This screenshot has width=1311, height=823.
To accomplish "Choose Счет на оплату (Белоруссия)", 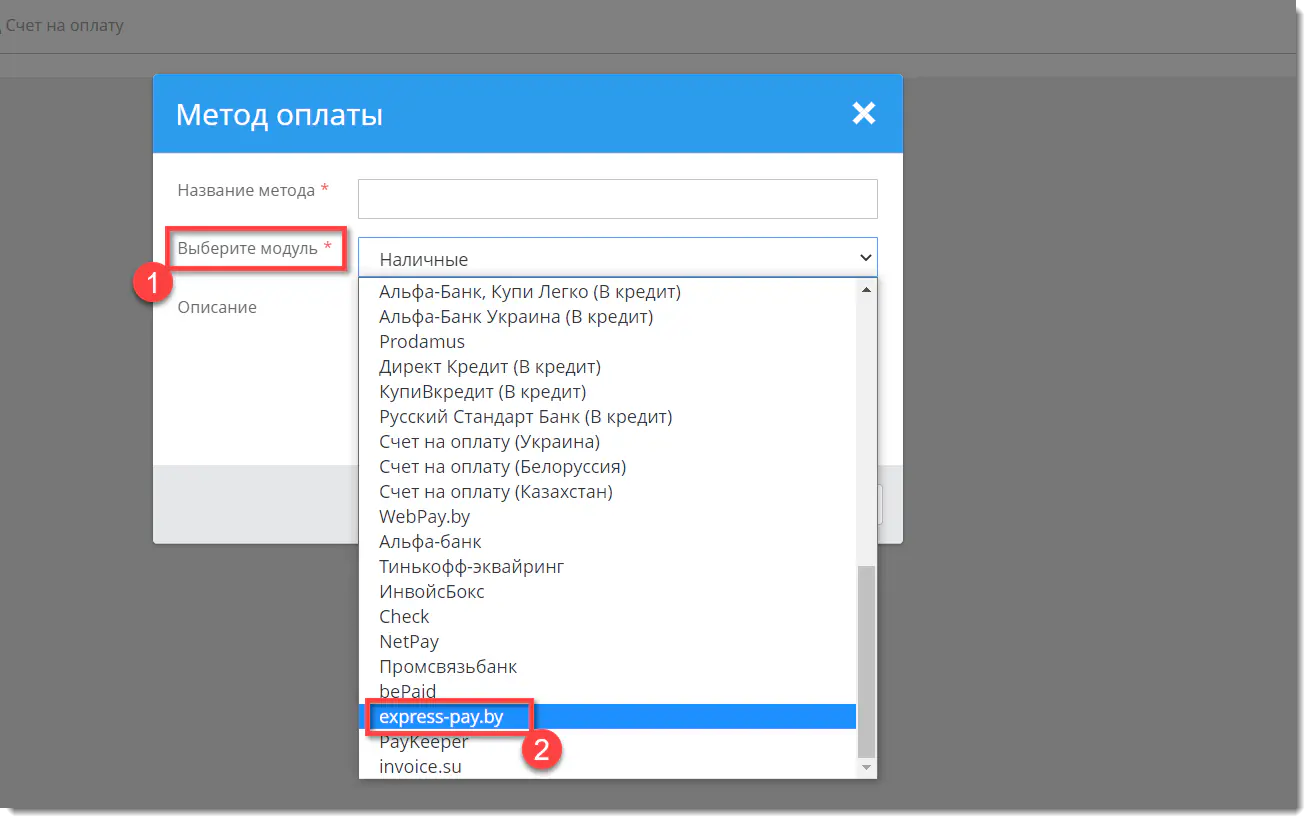I will 503,467.
